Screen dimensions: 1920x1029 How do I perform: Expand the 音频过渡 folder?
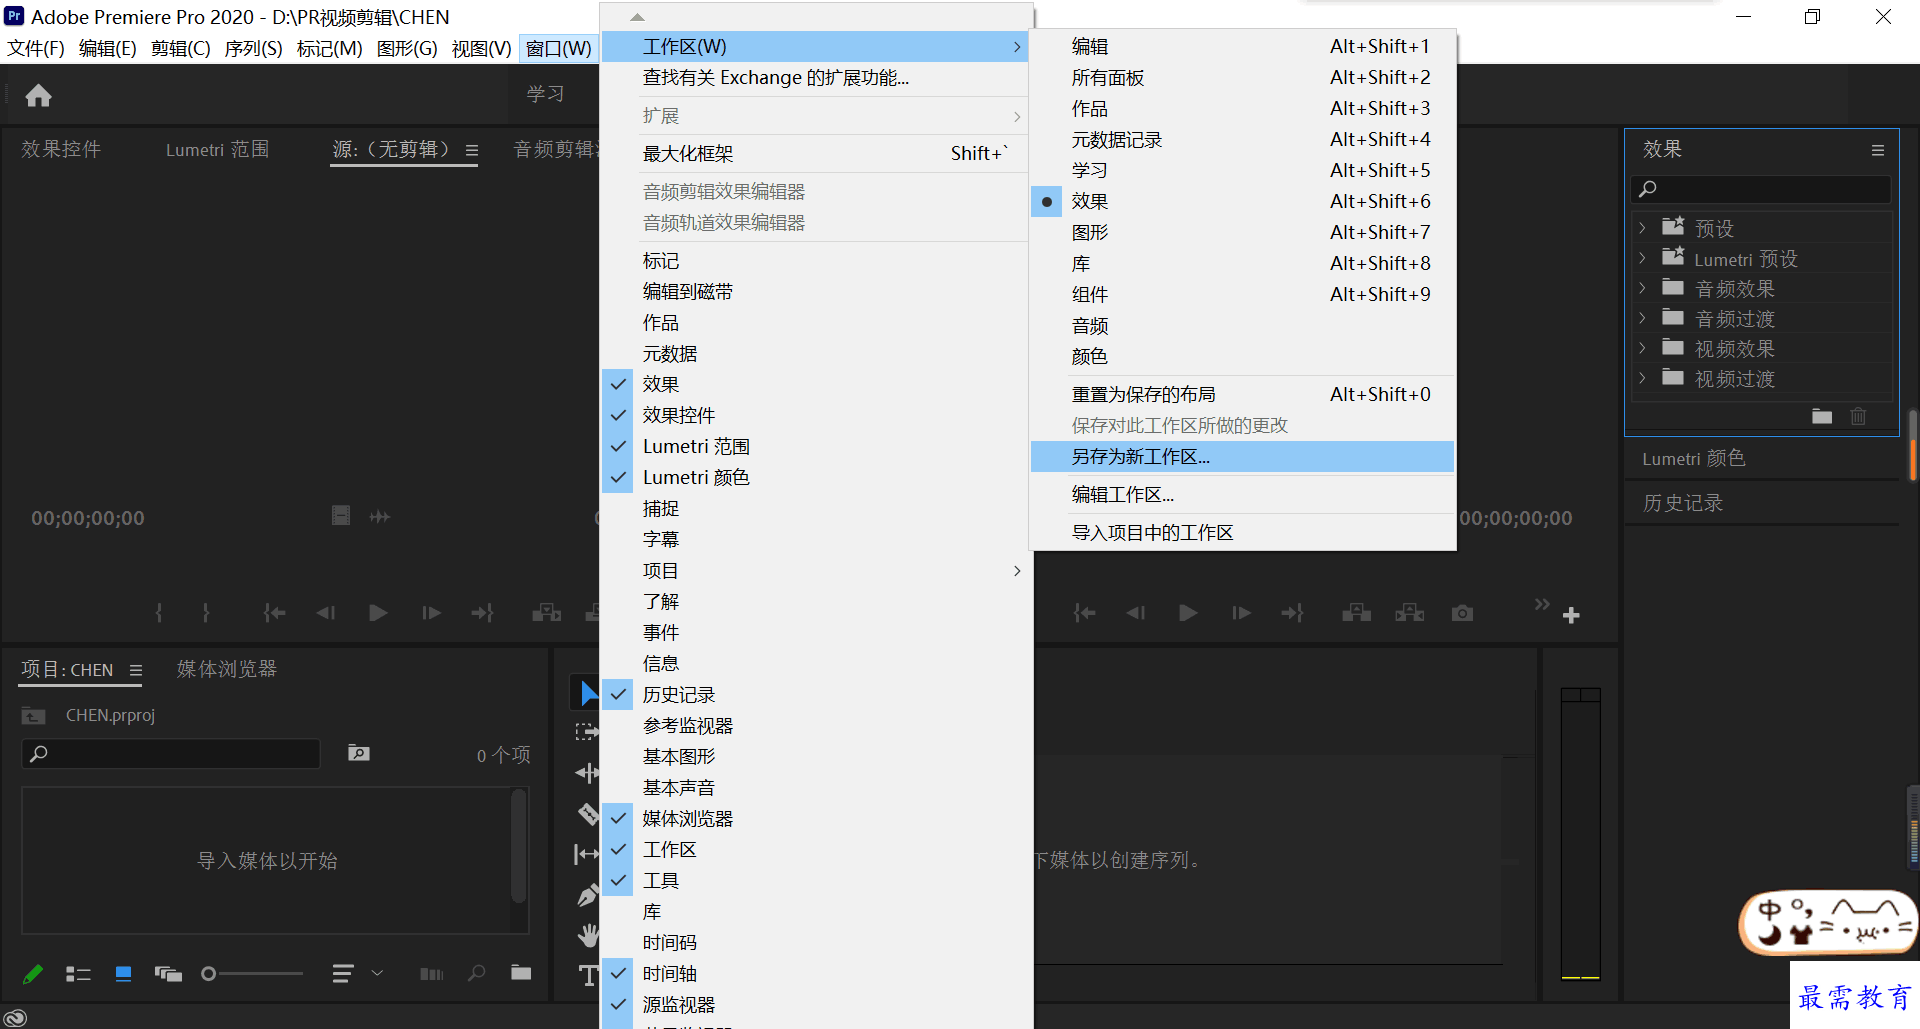1642,318
